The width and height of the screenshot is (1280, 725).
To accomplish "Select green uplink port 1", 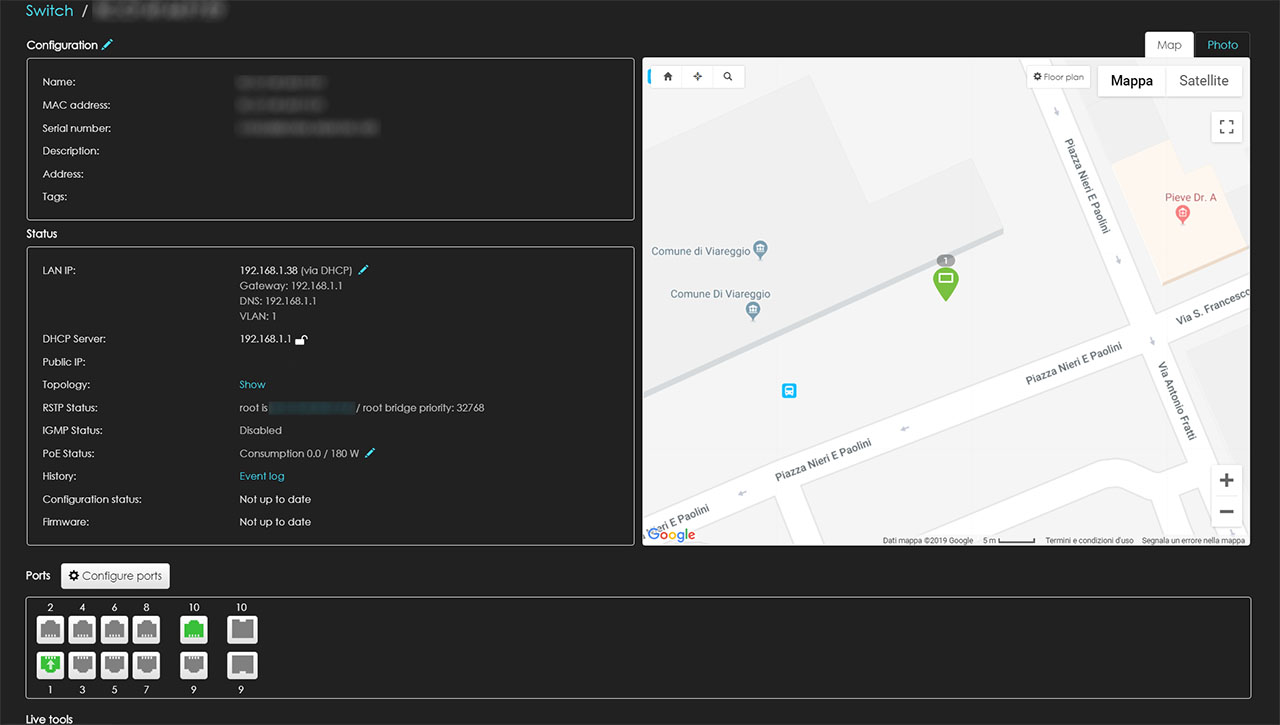I will click(x=50, y=665).
